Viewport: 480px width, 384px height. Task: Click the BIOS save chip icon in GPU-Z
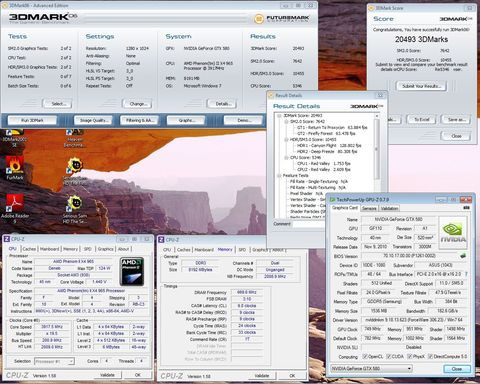(463, 256)
